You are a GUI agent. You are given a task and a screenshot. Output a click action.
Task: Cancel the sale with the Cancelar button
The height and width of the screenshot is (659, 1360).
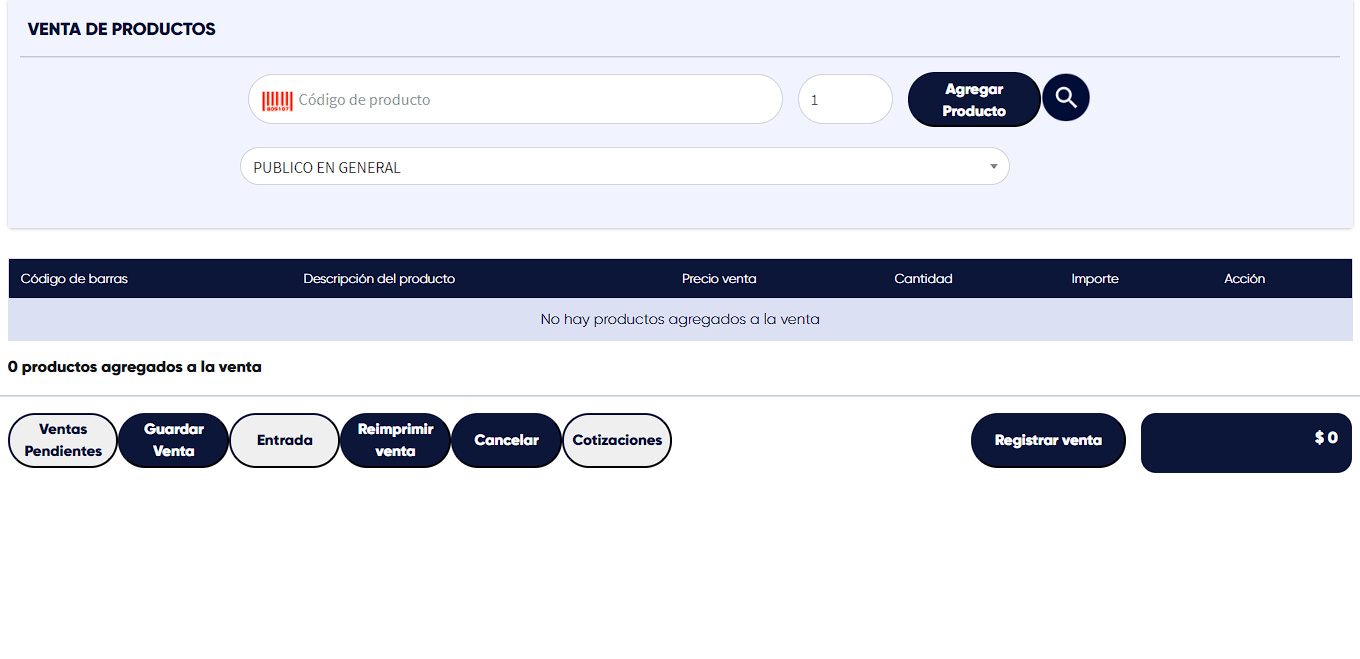tap(506, 440)
